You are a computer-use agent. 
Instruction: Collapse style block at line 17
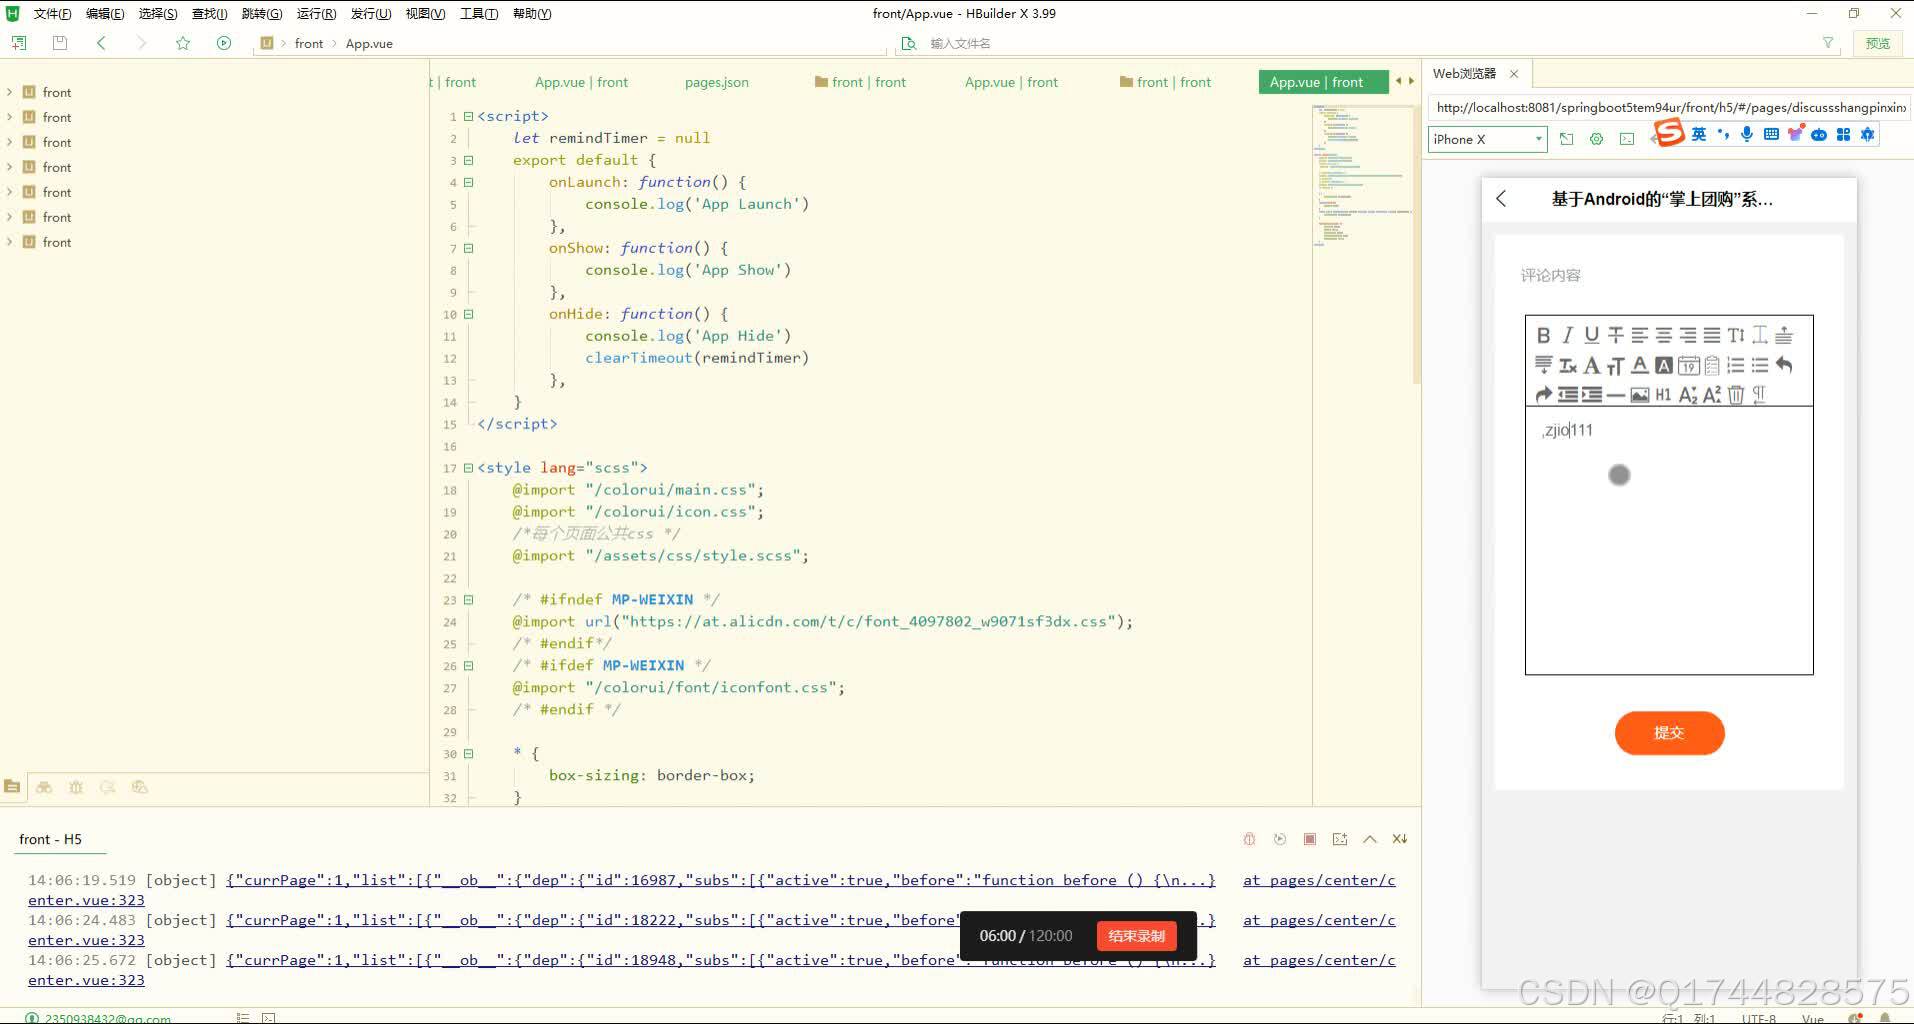pyautogui.click(x=468, y=468)
